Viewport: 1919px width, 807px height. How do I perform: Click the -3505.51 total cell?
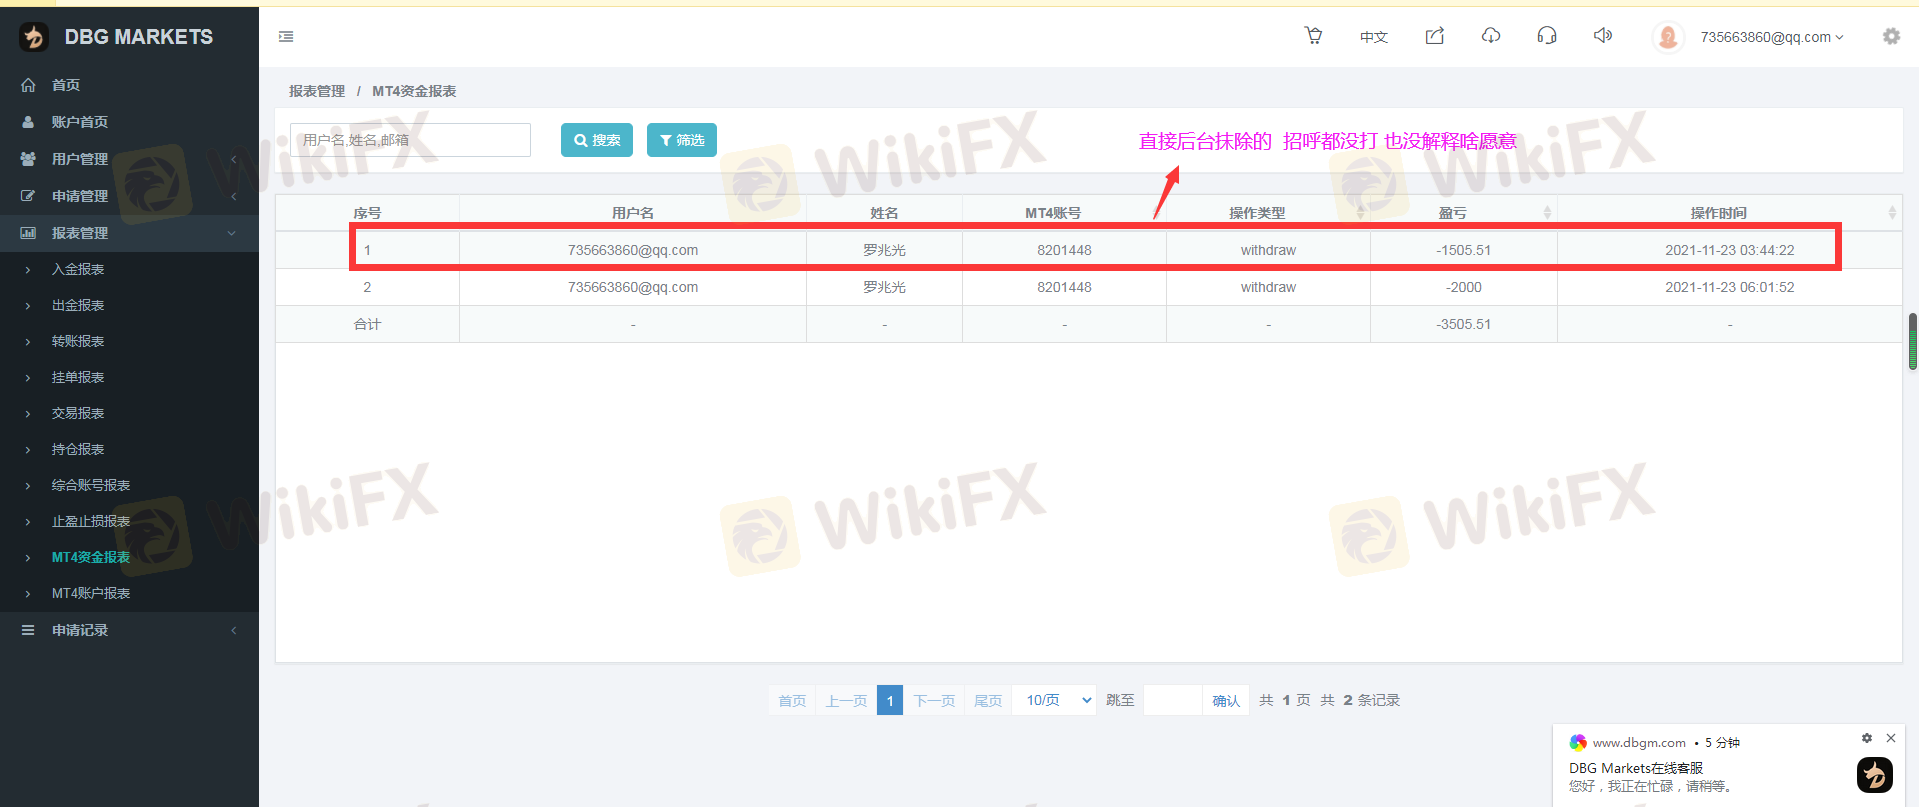(1463, 324)
